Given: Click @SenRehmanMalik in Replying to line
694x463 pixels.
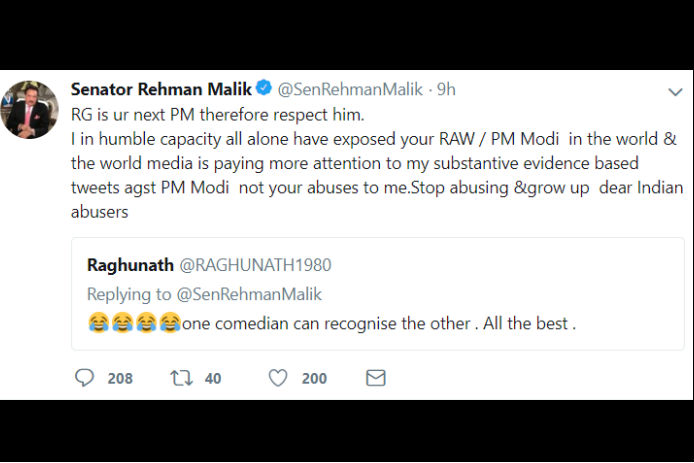Looking at the screenshot, I should 249,294.
